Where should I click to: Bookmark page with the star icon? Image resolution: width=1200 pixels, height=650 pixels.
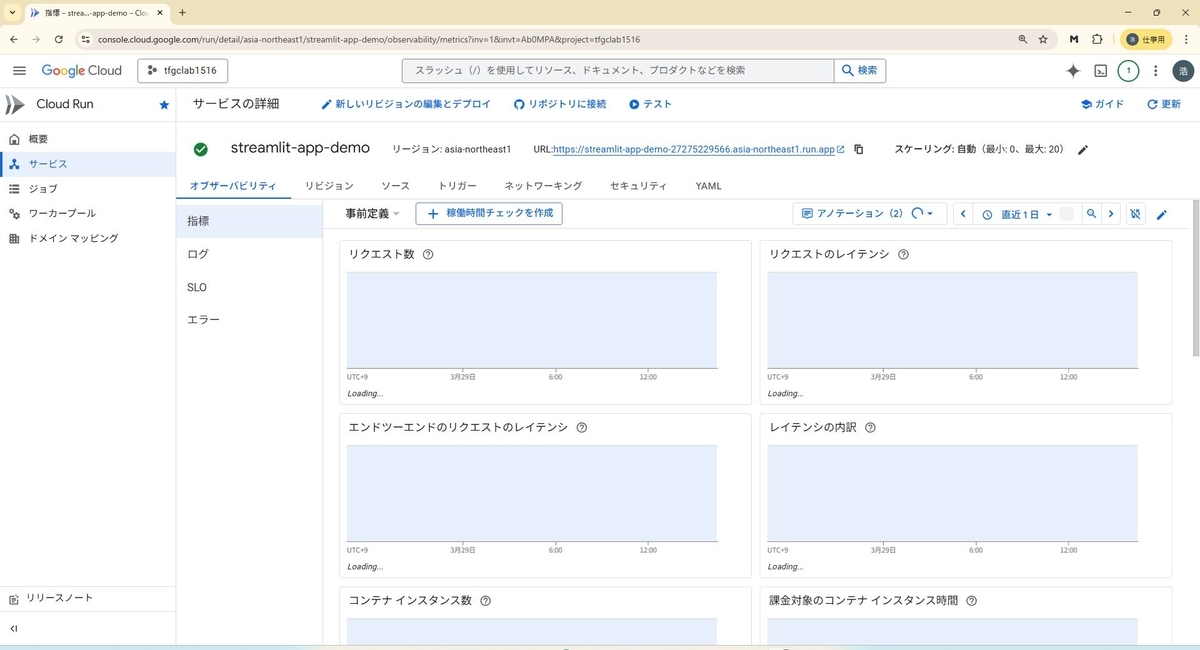[x=1043, y=39]
